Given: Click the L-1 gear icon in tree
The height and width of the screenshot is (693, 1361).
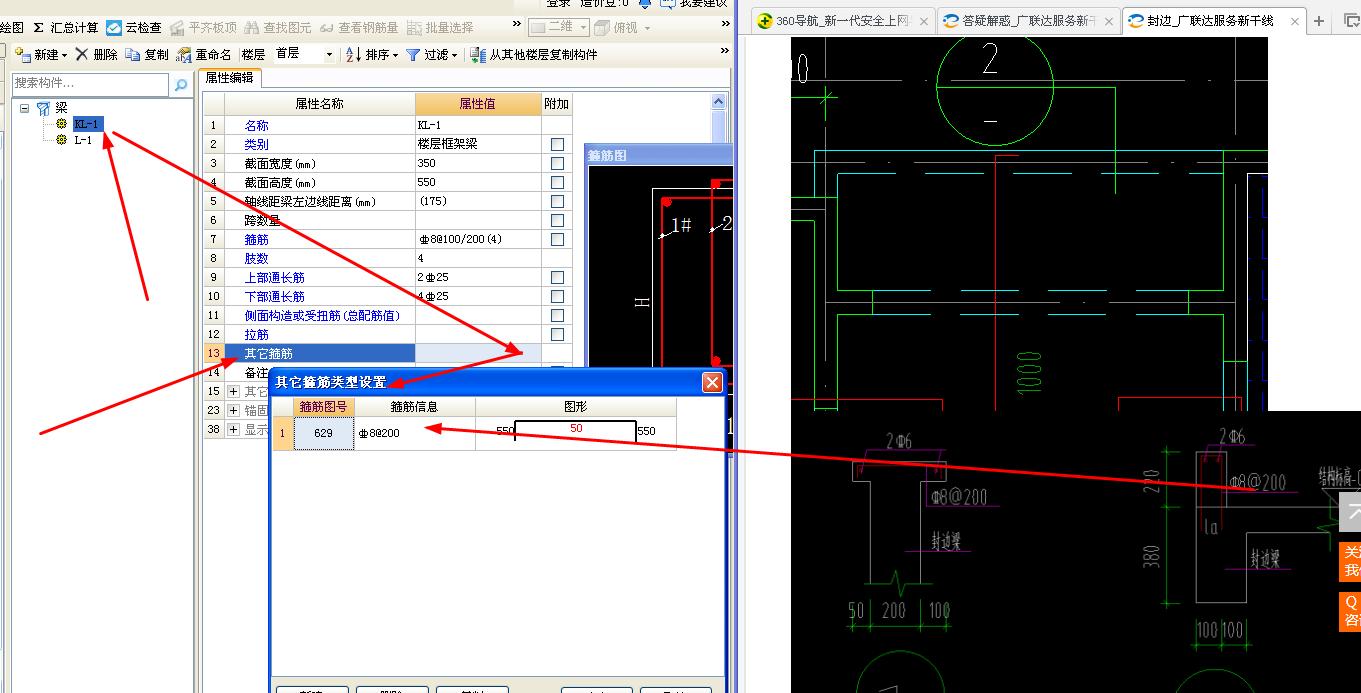Looking at the screenshot, I should [x=62, y=140].
